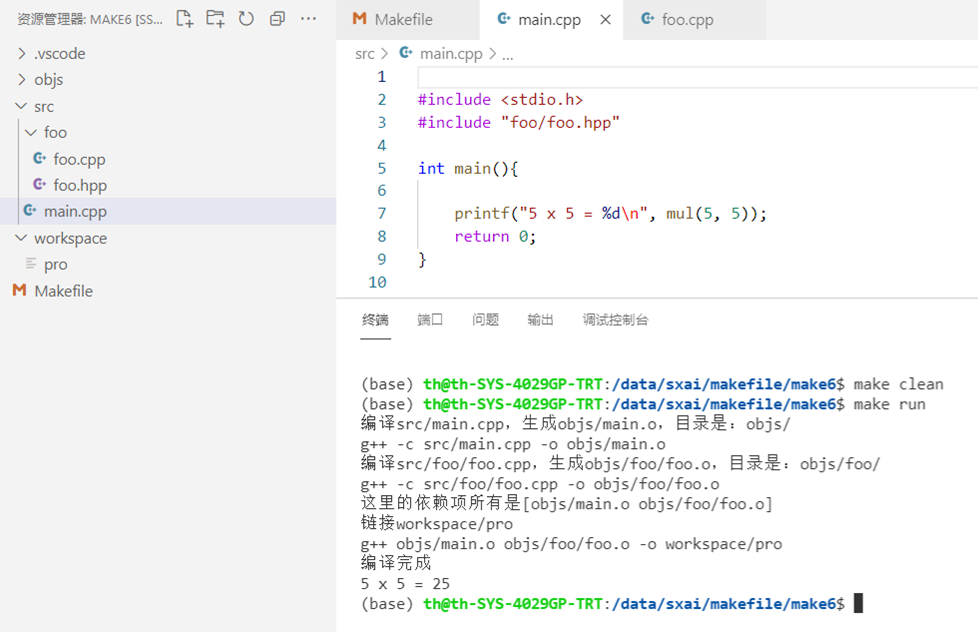
Task: Click the 5 x 5 = 25 output
Action: tap(405, 584)
